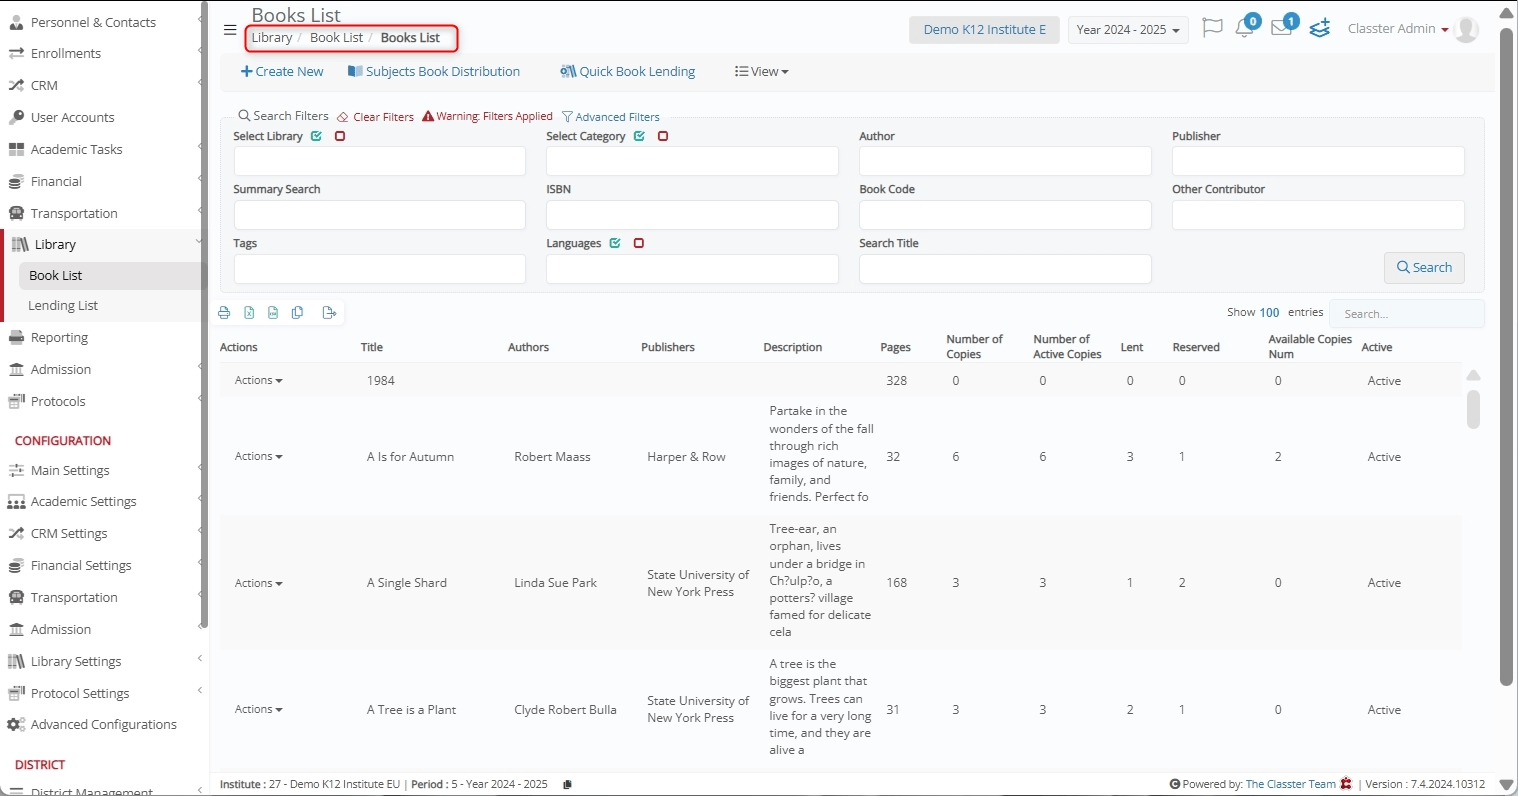
Task: Open the notifications bell icon
Action: (x=1244, y=29)
